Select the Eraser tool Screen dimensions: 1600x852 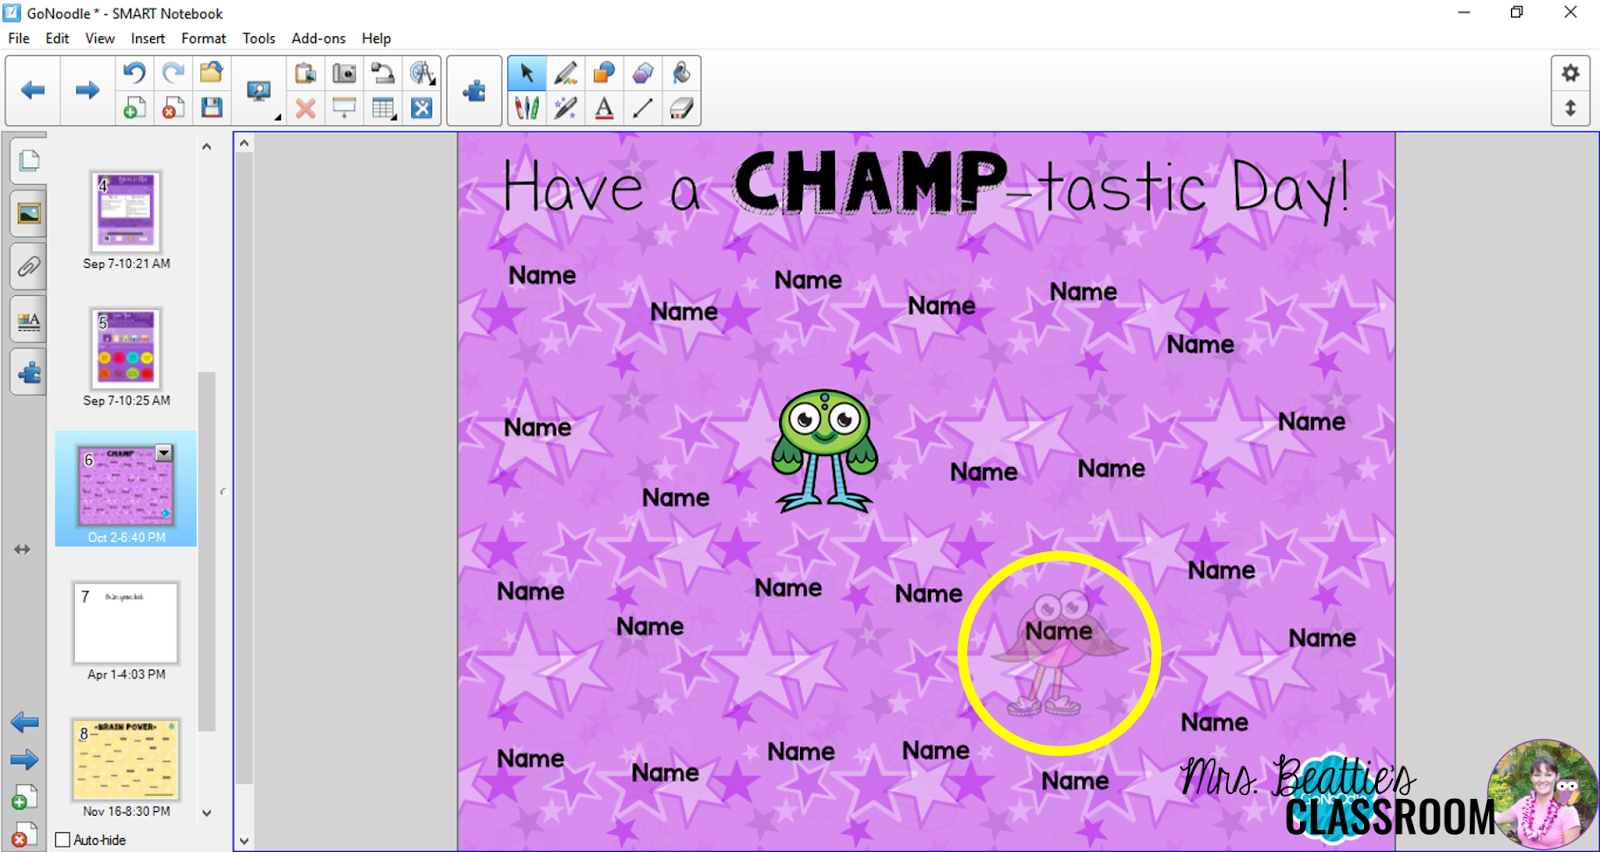[681, 108]
